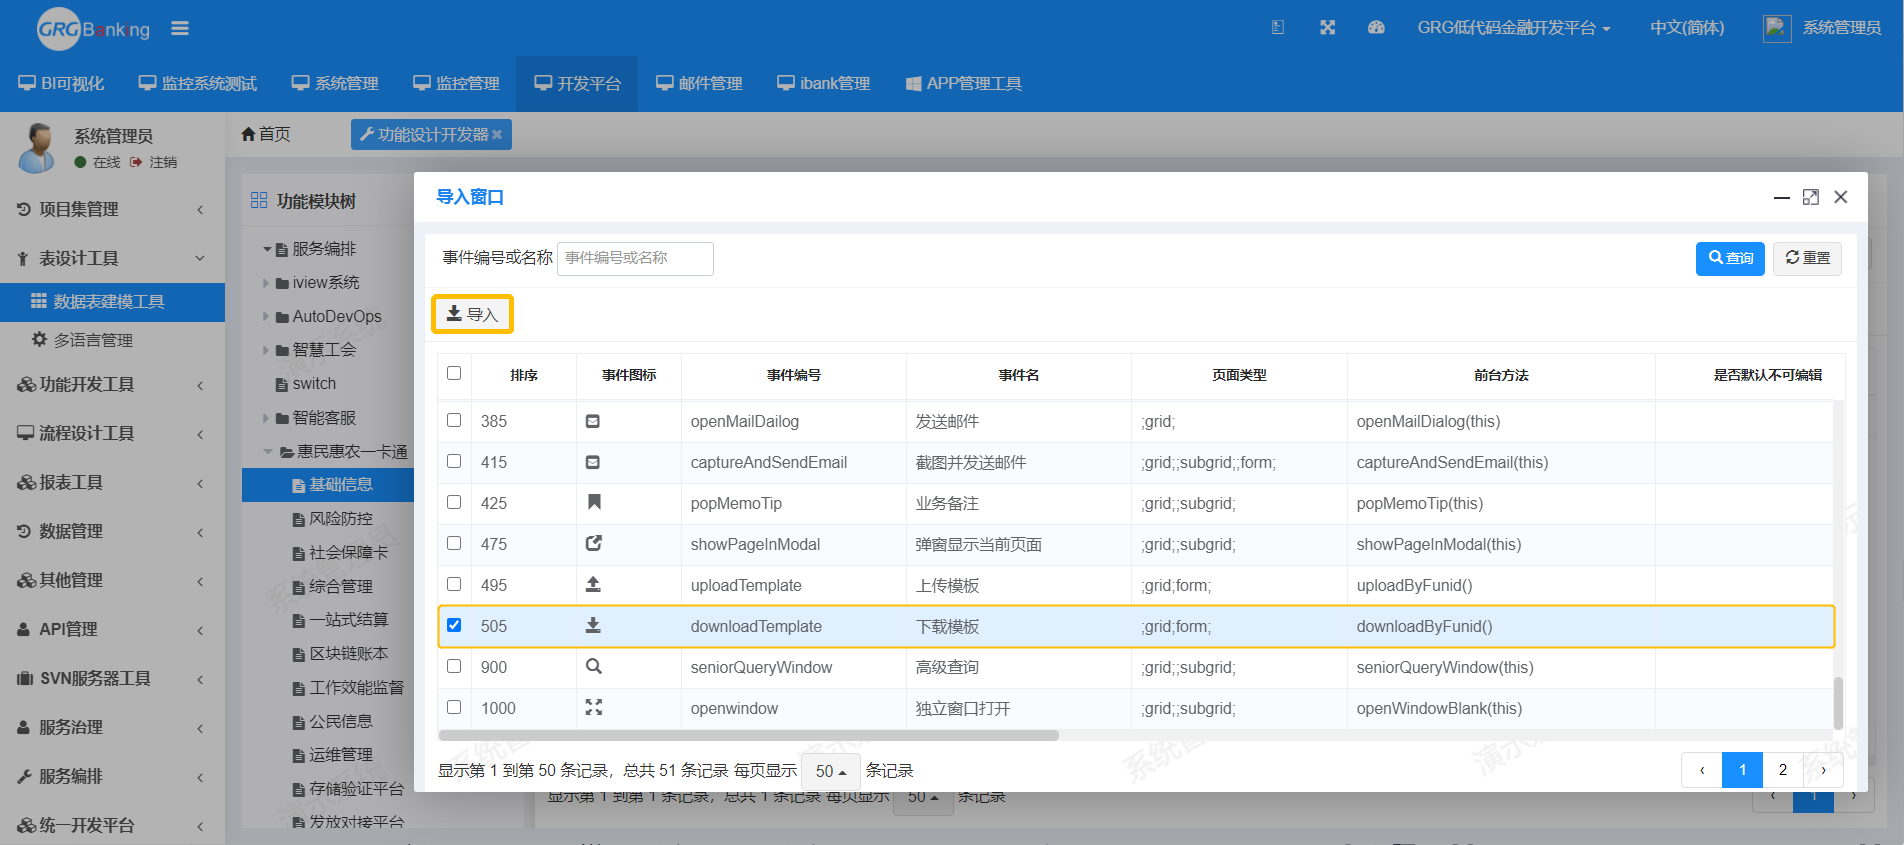Image resolution: width=1904 pixels, height=845 pixels.
Task: Click the openMailDialog envelope event icon
Action: (x=593, y=421)
